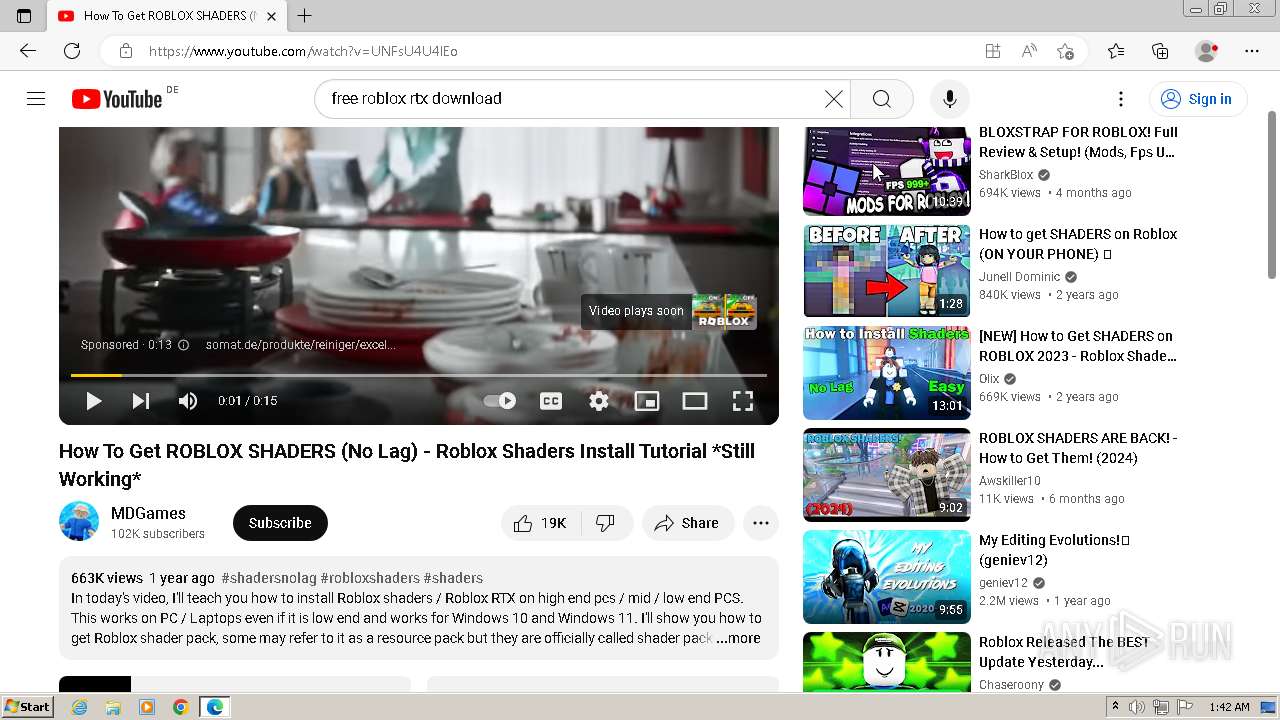Share this video
The width and height of the screenshot is (1280, 720).
(x=687, y=523)
